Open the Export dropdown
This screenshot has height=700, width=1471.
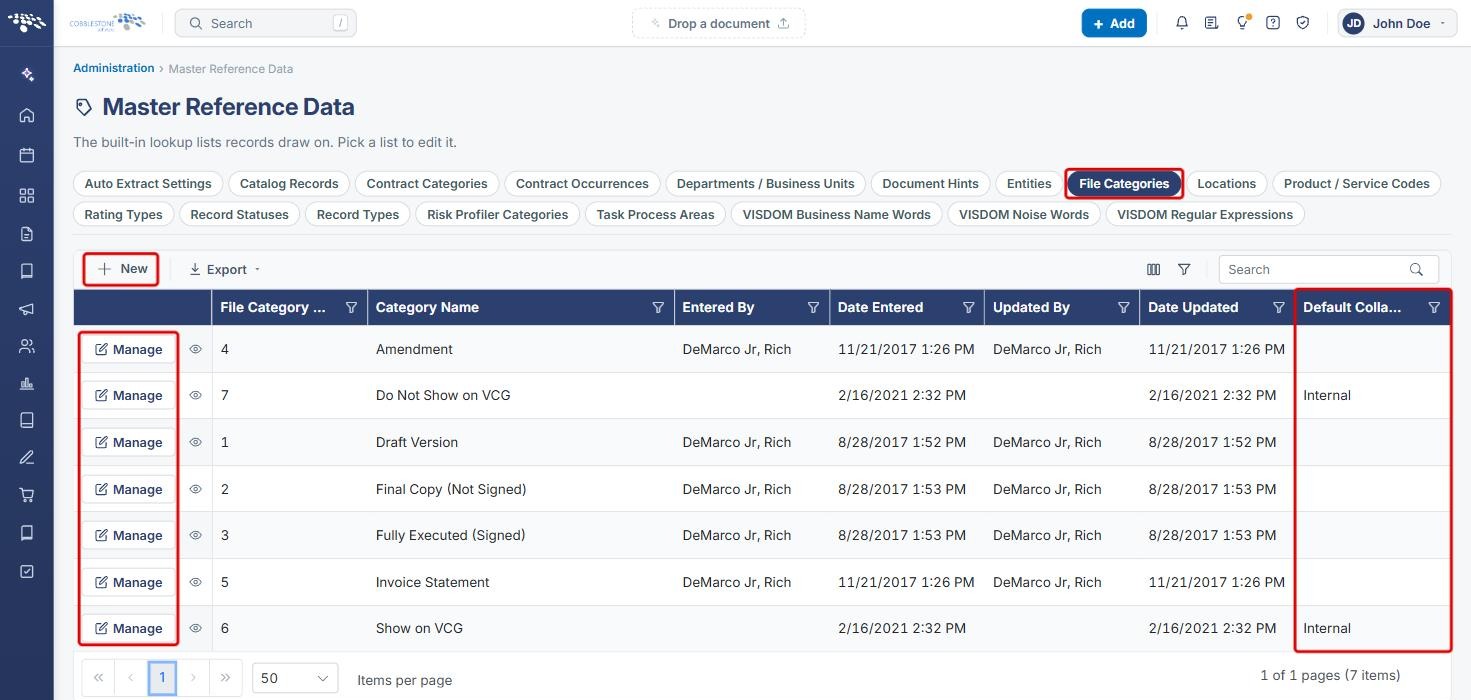(x=225, y=269)
